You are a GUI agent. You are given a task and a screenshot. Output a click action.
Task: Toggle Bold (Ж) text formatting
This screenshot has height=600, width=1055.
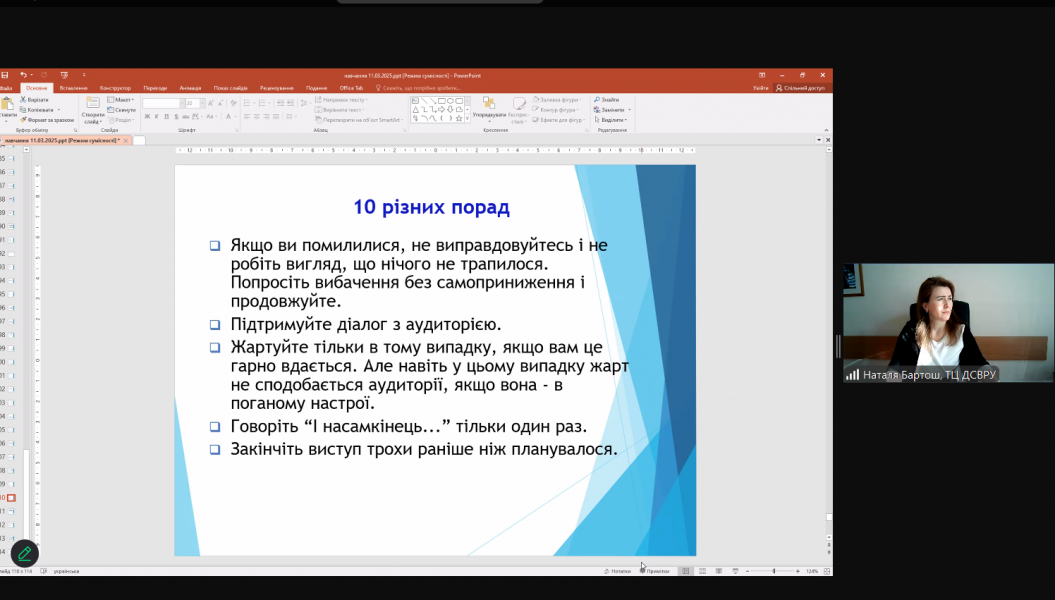pos(147,117)
